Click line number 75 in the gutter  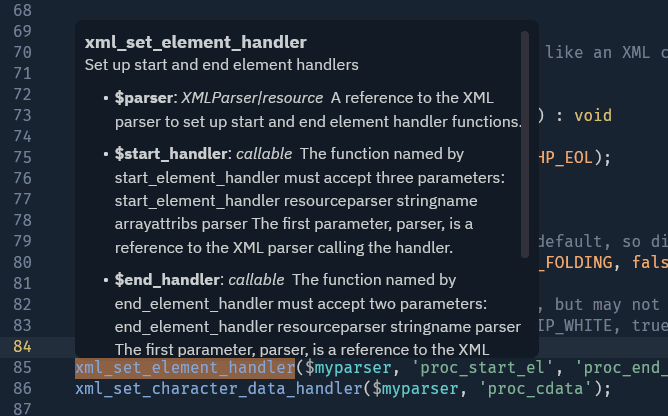point(22,157)
